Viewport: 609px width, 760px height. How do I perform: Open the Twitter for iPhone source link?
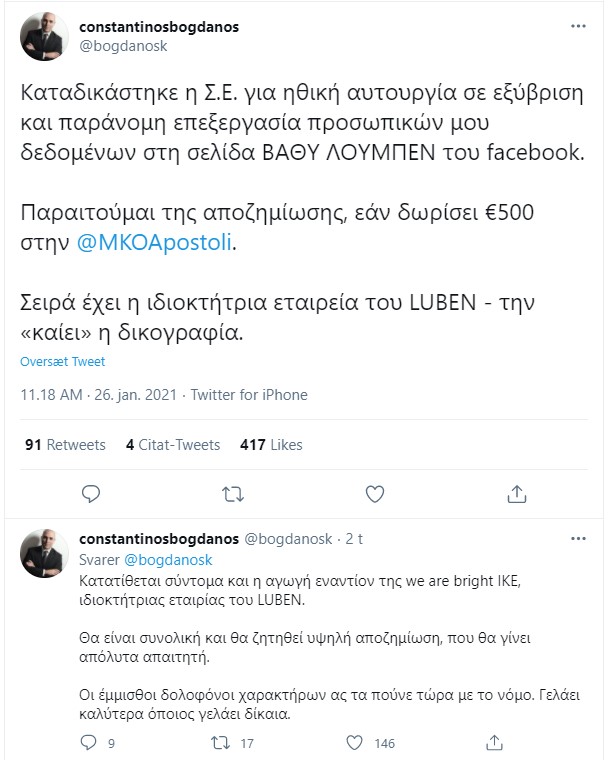(249, 395)
